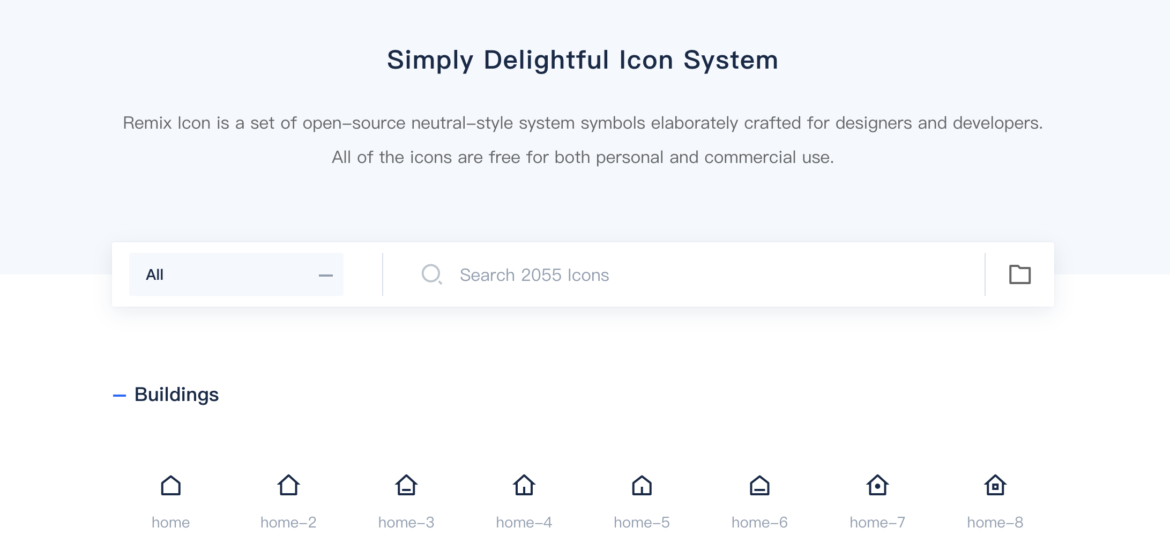The width and height of the screenshot is (1170, 550).
Task: Pick the home-7 icon
Action: (x=878, y=486)
